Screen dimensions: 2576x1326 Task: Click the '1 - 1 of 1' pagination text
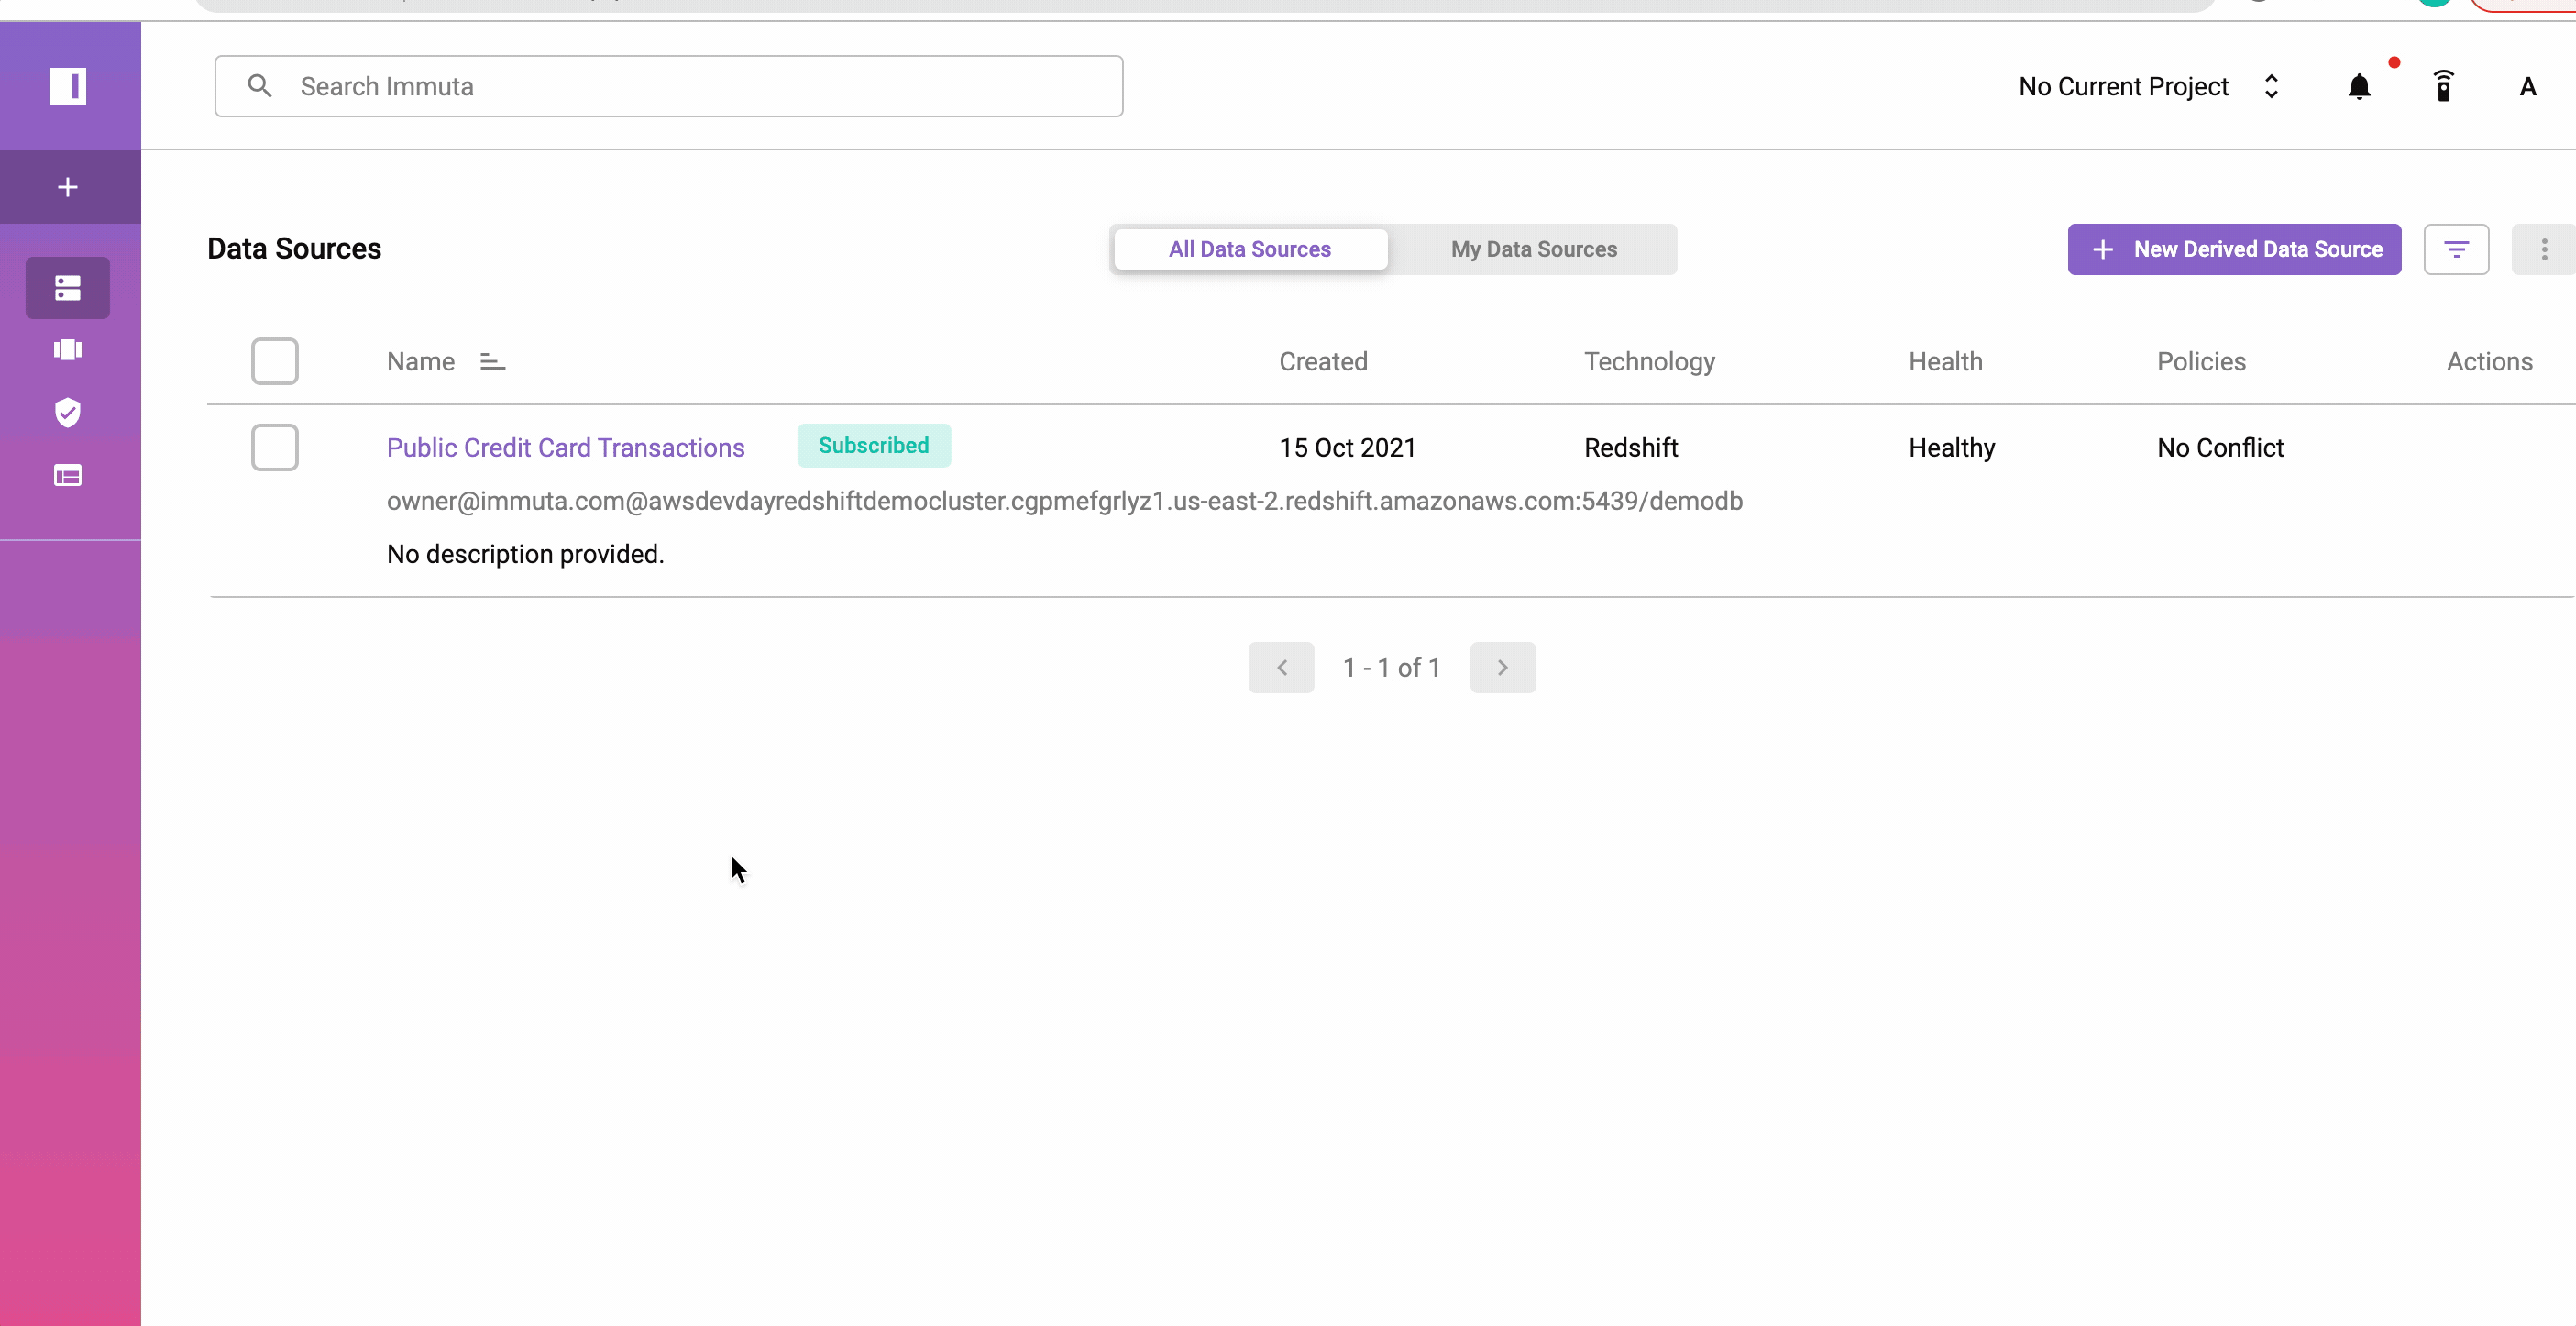click(x=1391, y=668)
